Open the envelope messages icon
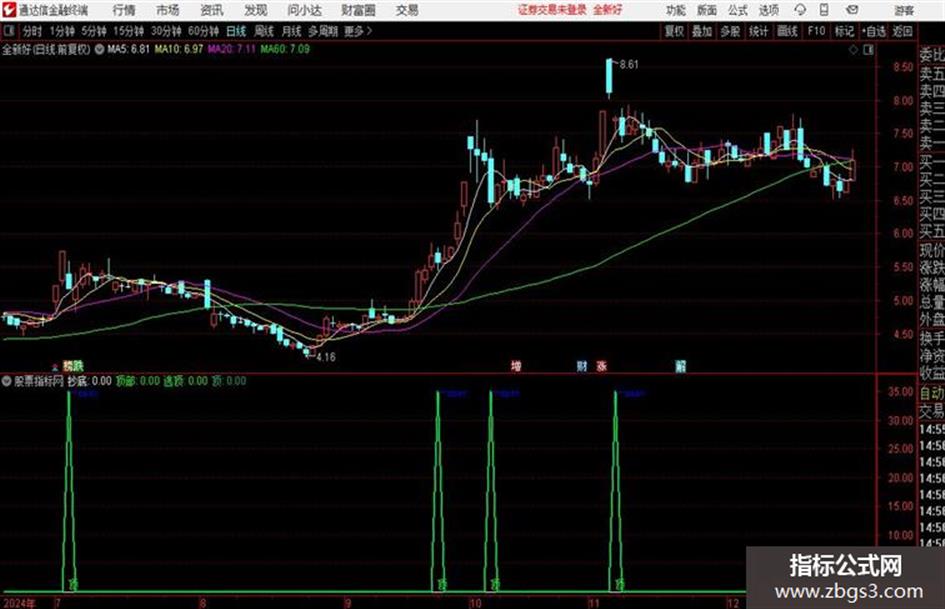This screenshot has height=609, width=945. (852, 10)
